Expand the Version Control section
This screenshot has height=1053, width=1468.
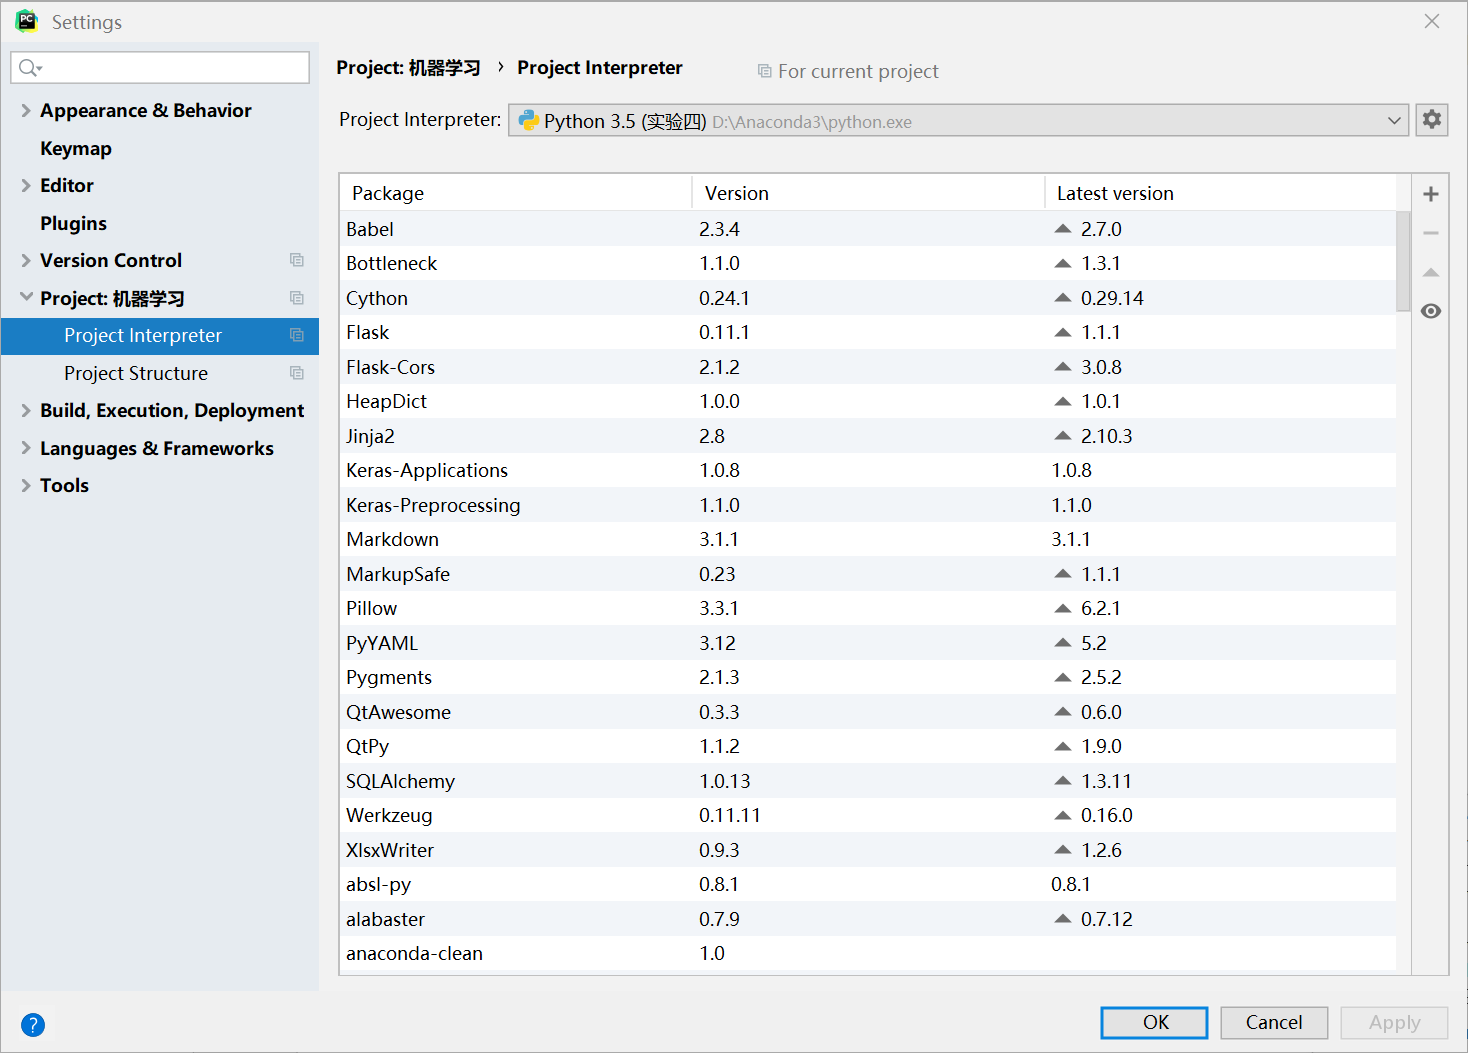[x=26, y=260]
